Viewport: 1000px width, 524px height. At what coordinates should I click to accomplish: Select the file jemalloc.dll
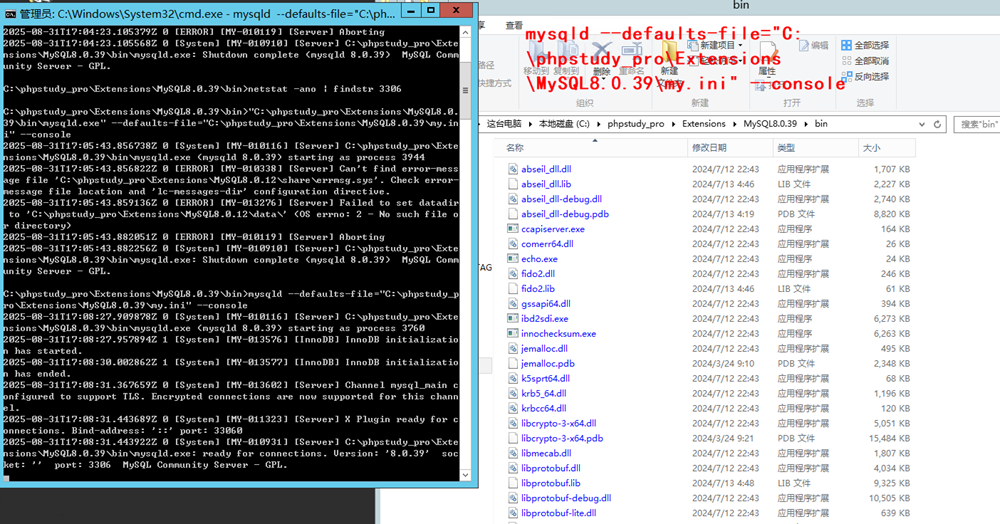tap(544, 348)
